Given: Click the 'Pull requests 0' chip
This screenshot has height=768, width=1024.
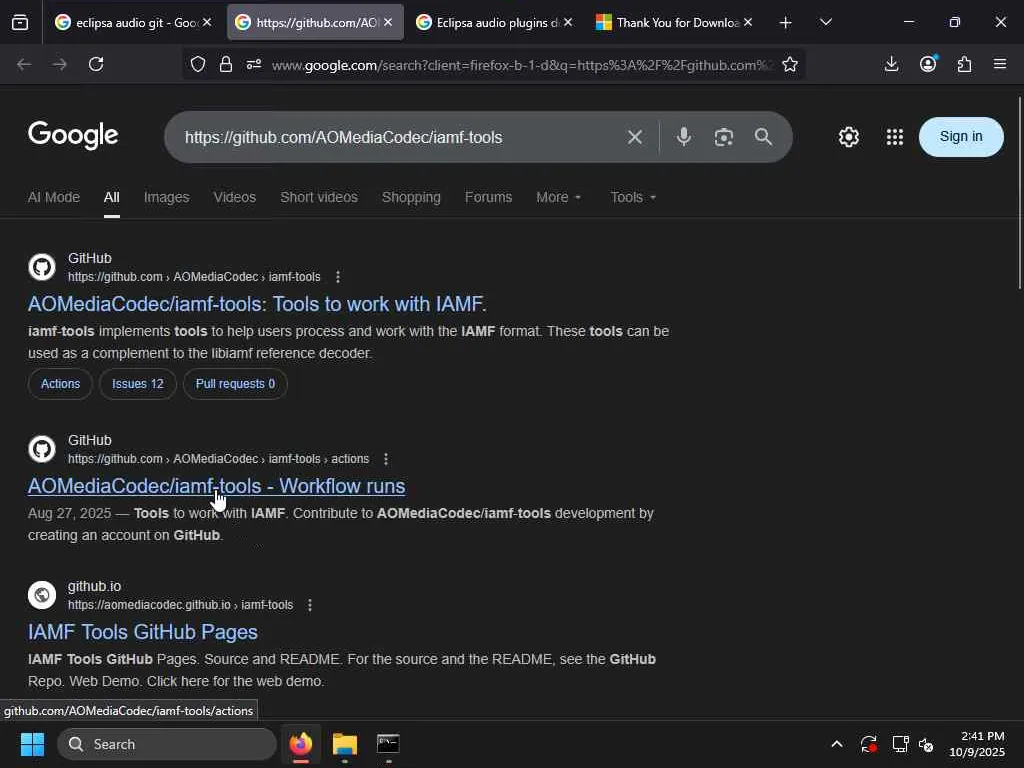Looking at the screenshot, I should pos(235,384).
